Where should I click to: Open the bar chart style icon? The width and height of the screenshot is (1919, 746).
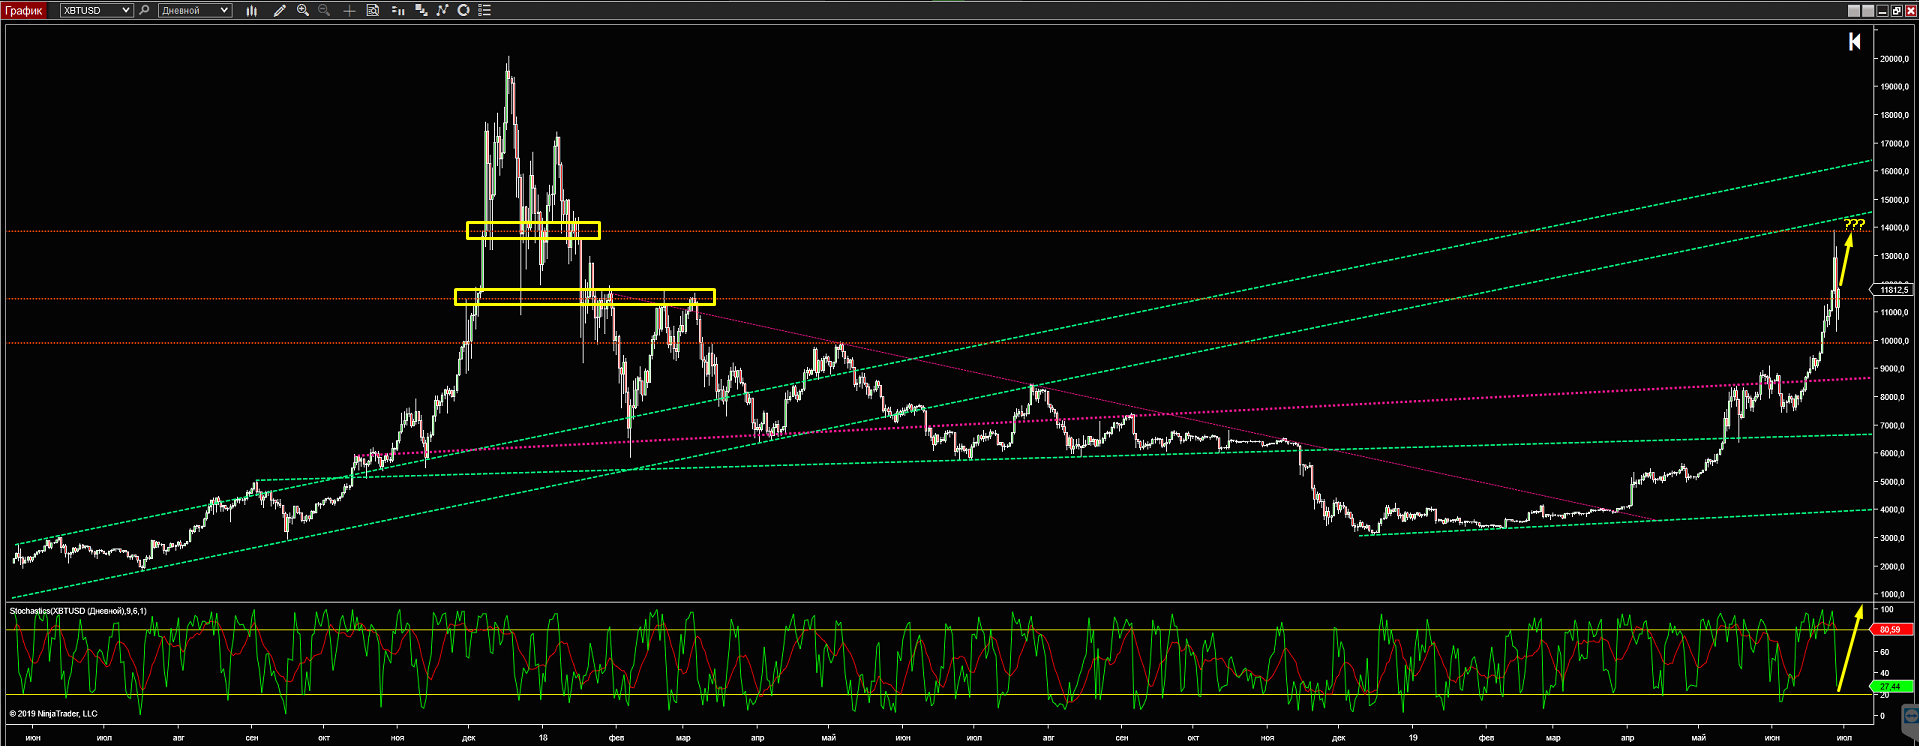click(x=252, y=10)
